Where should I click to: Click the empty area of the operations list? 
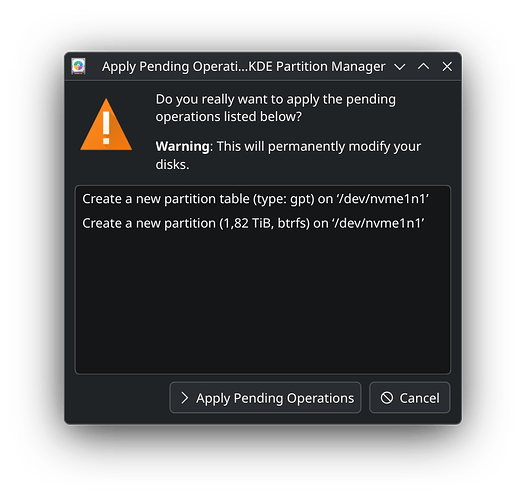pyautogui.click(x=263, y=303)
